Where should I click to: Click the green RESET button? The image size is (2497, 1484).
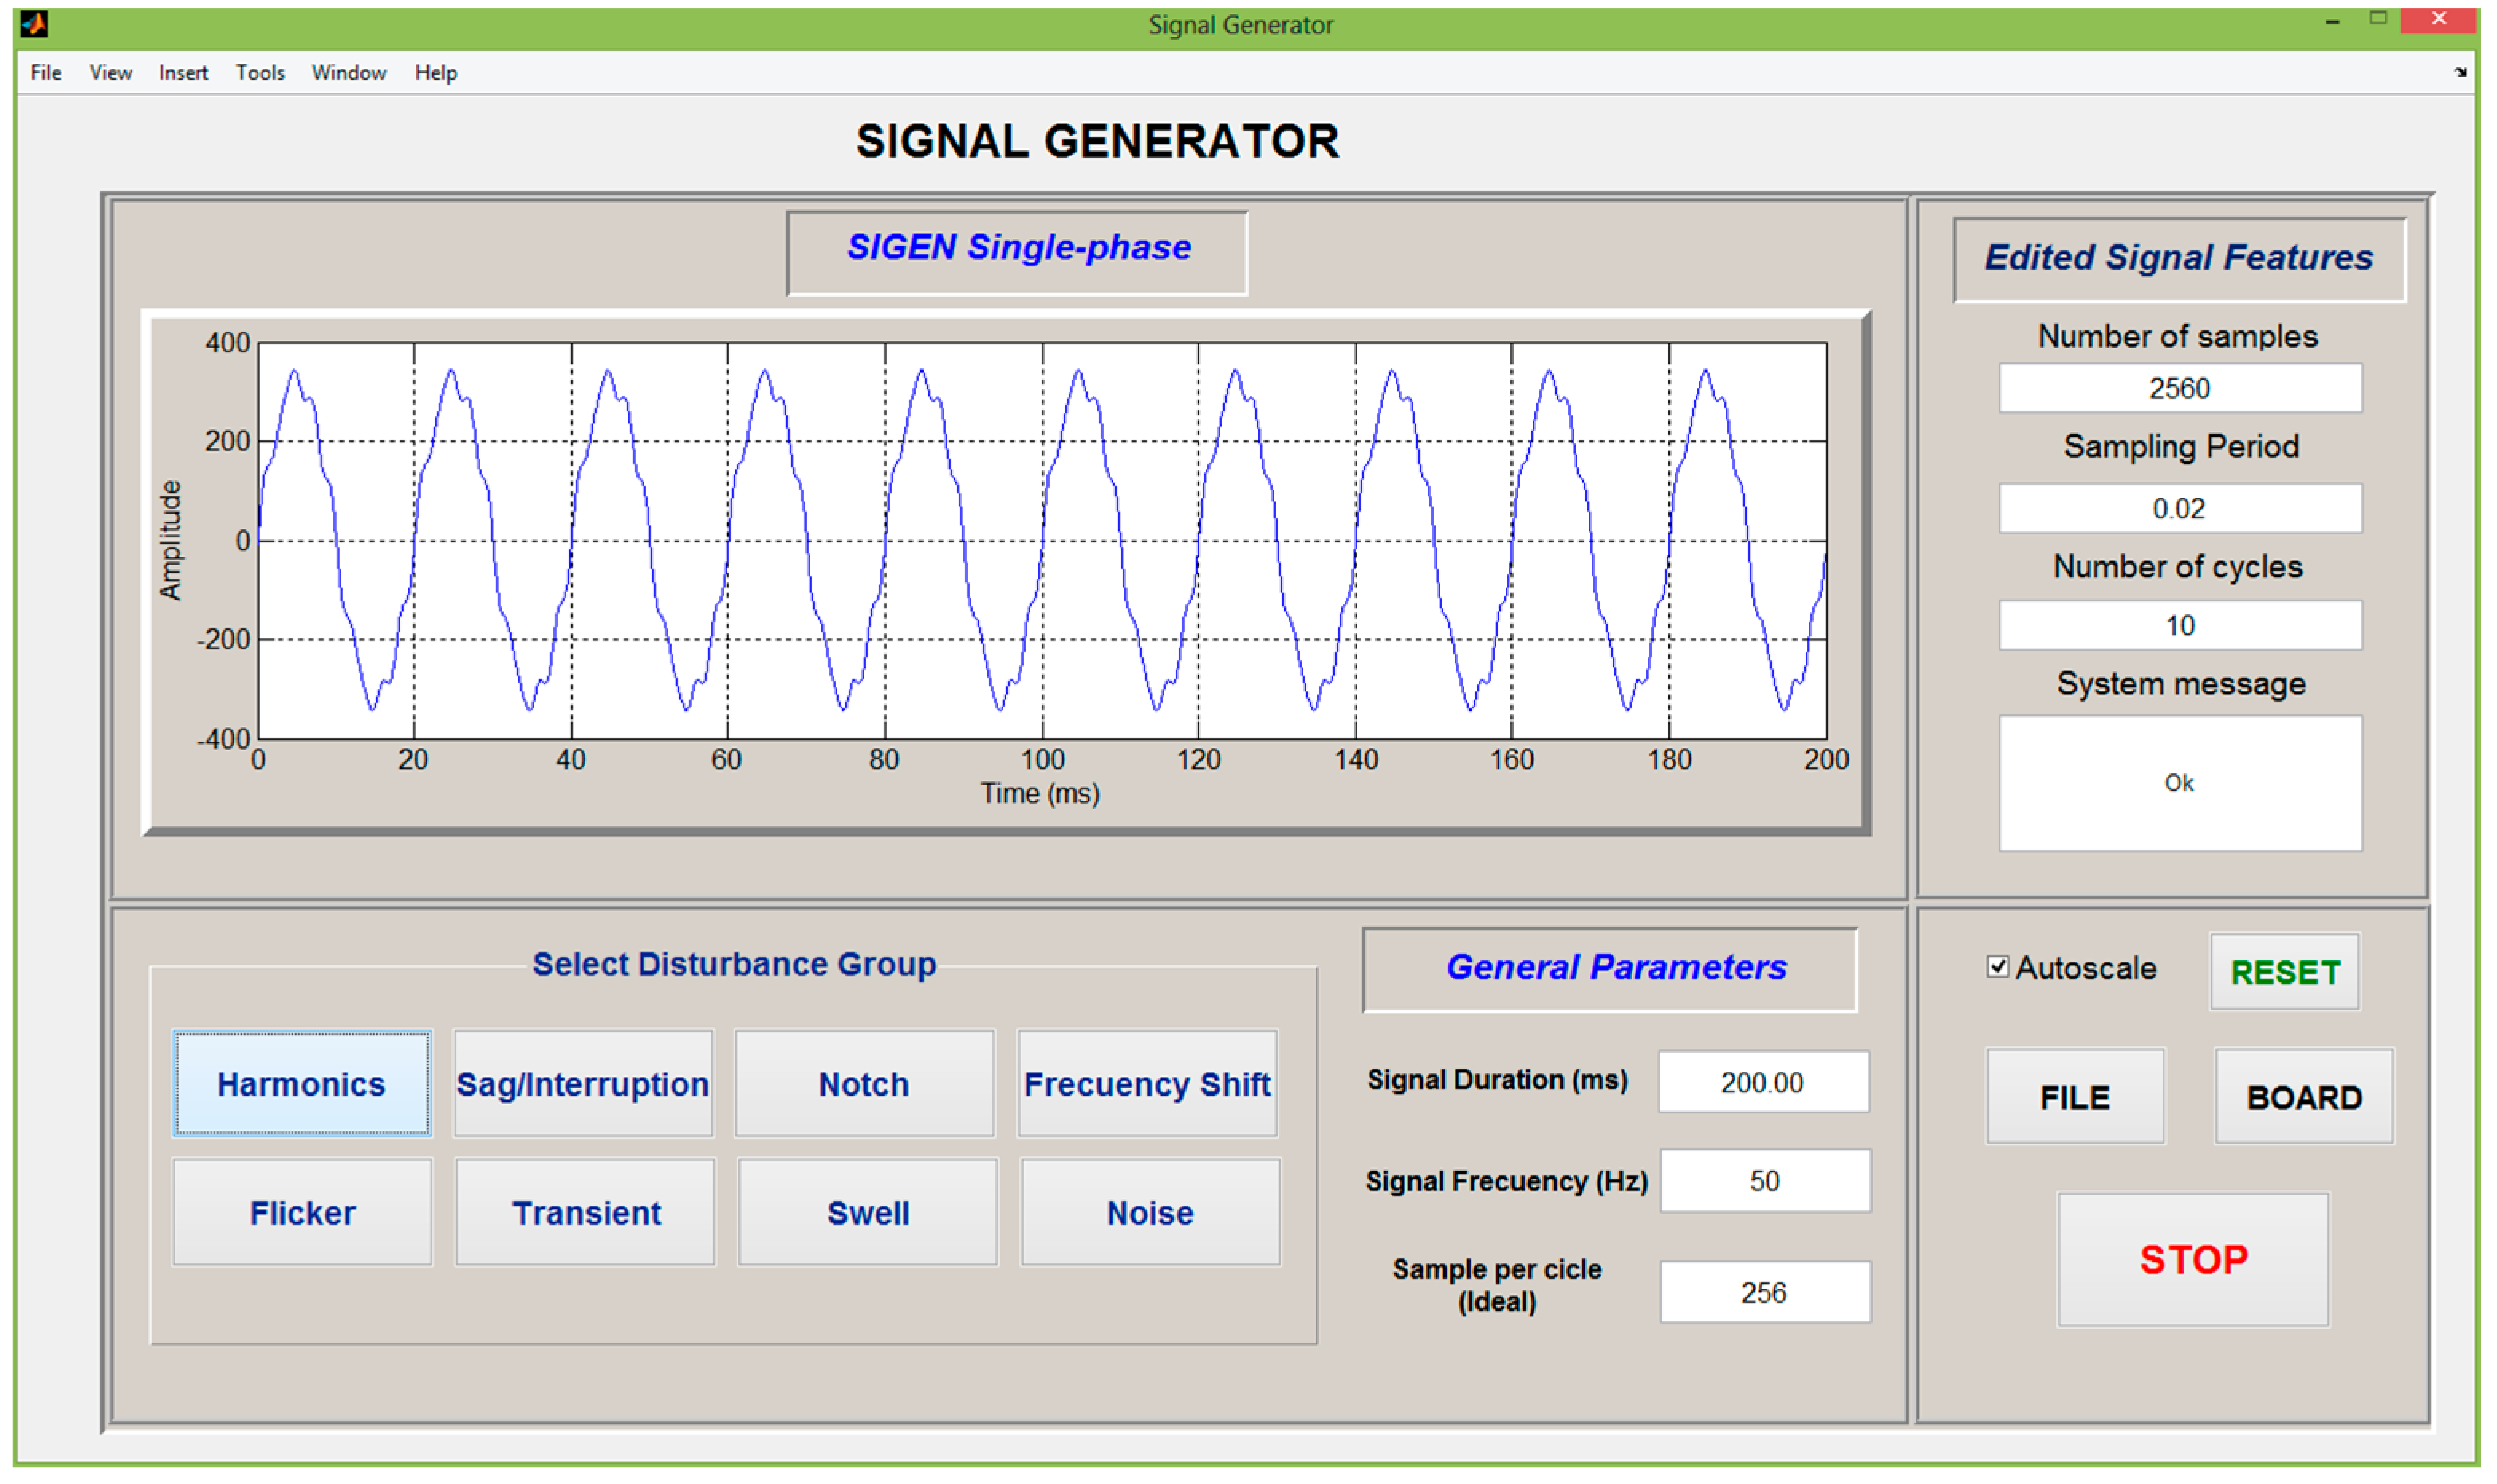[x=2284, y=972]
